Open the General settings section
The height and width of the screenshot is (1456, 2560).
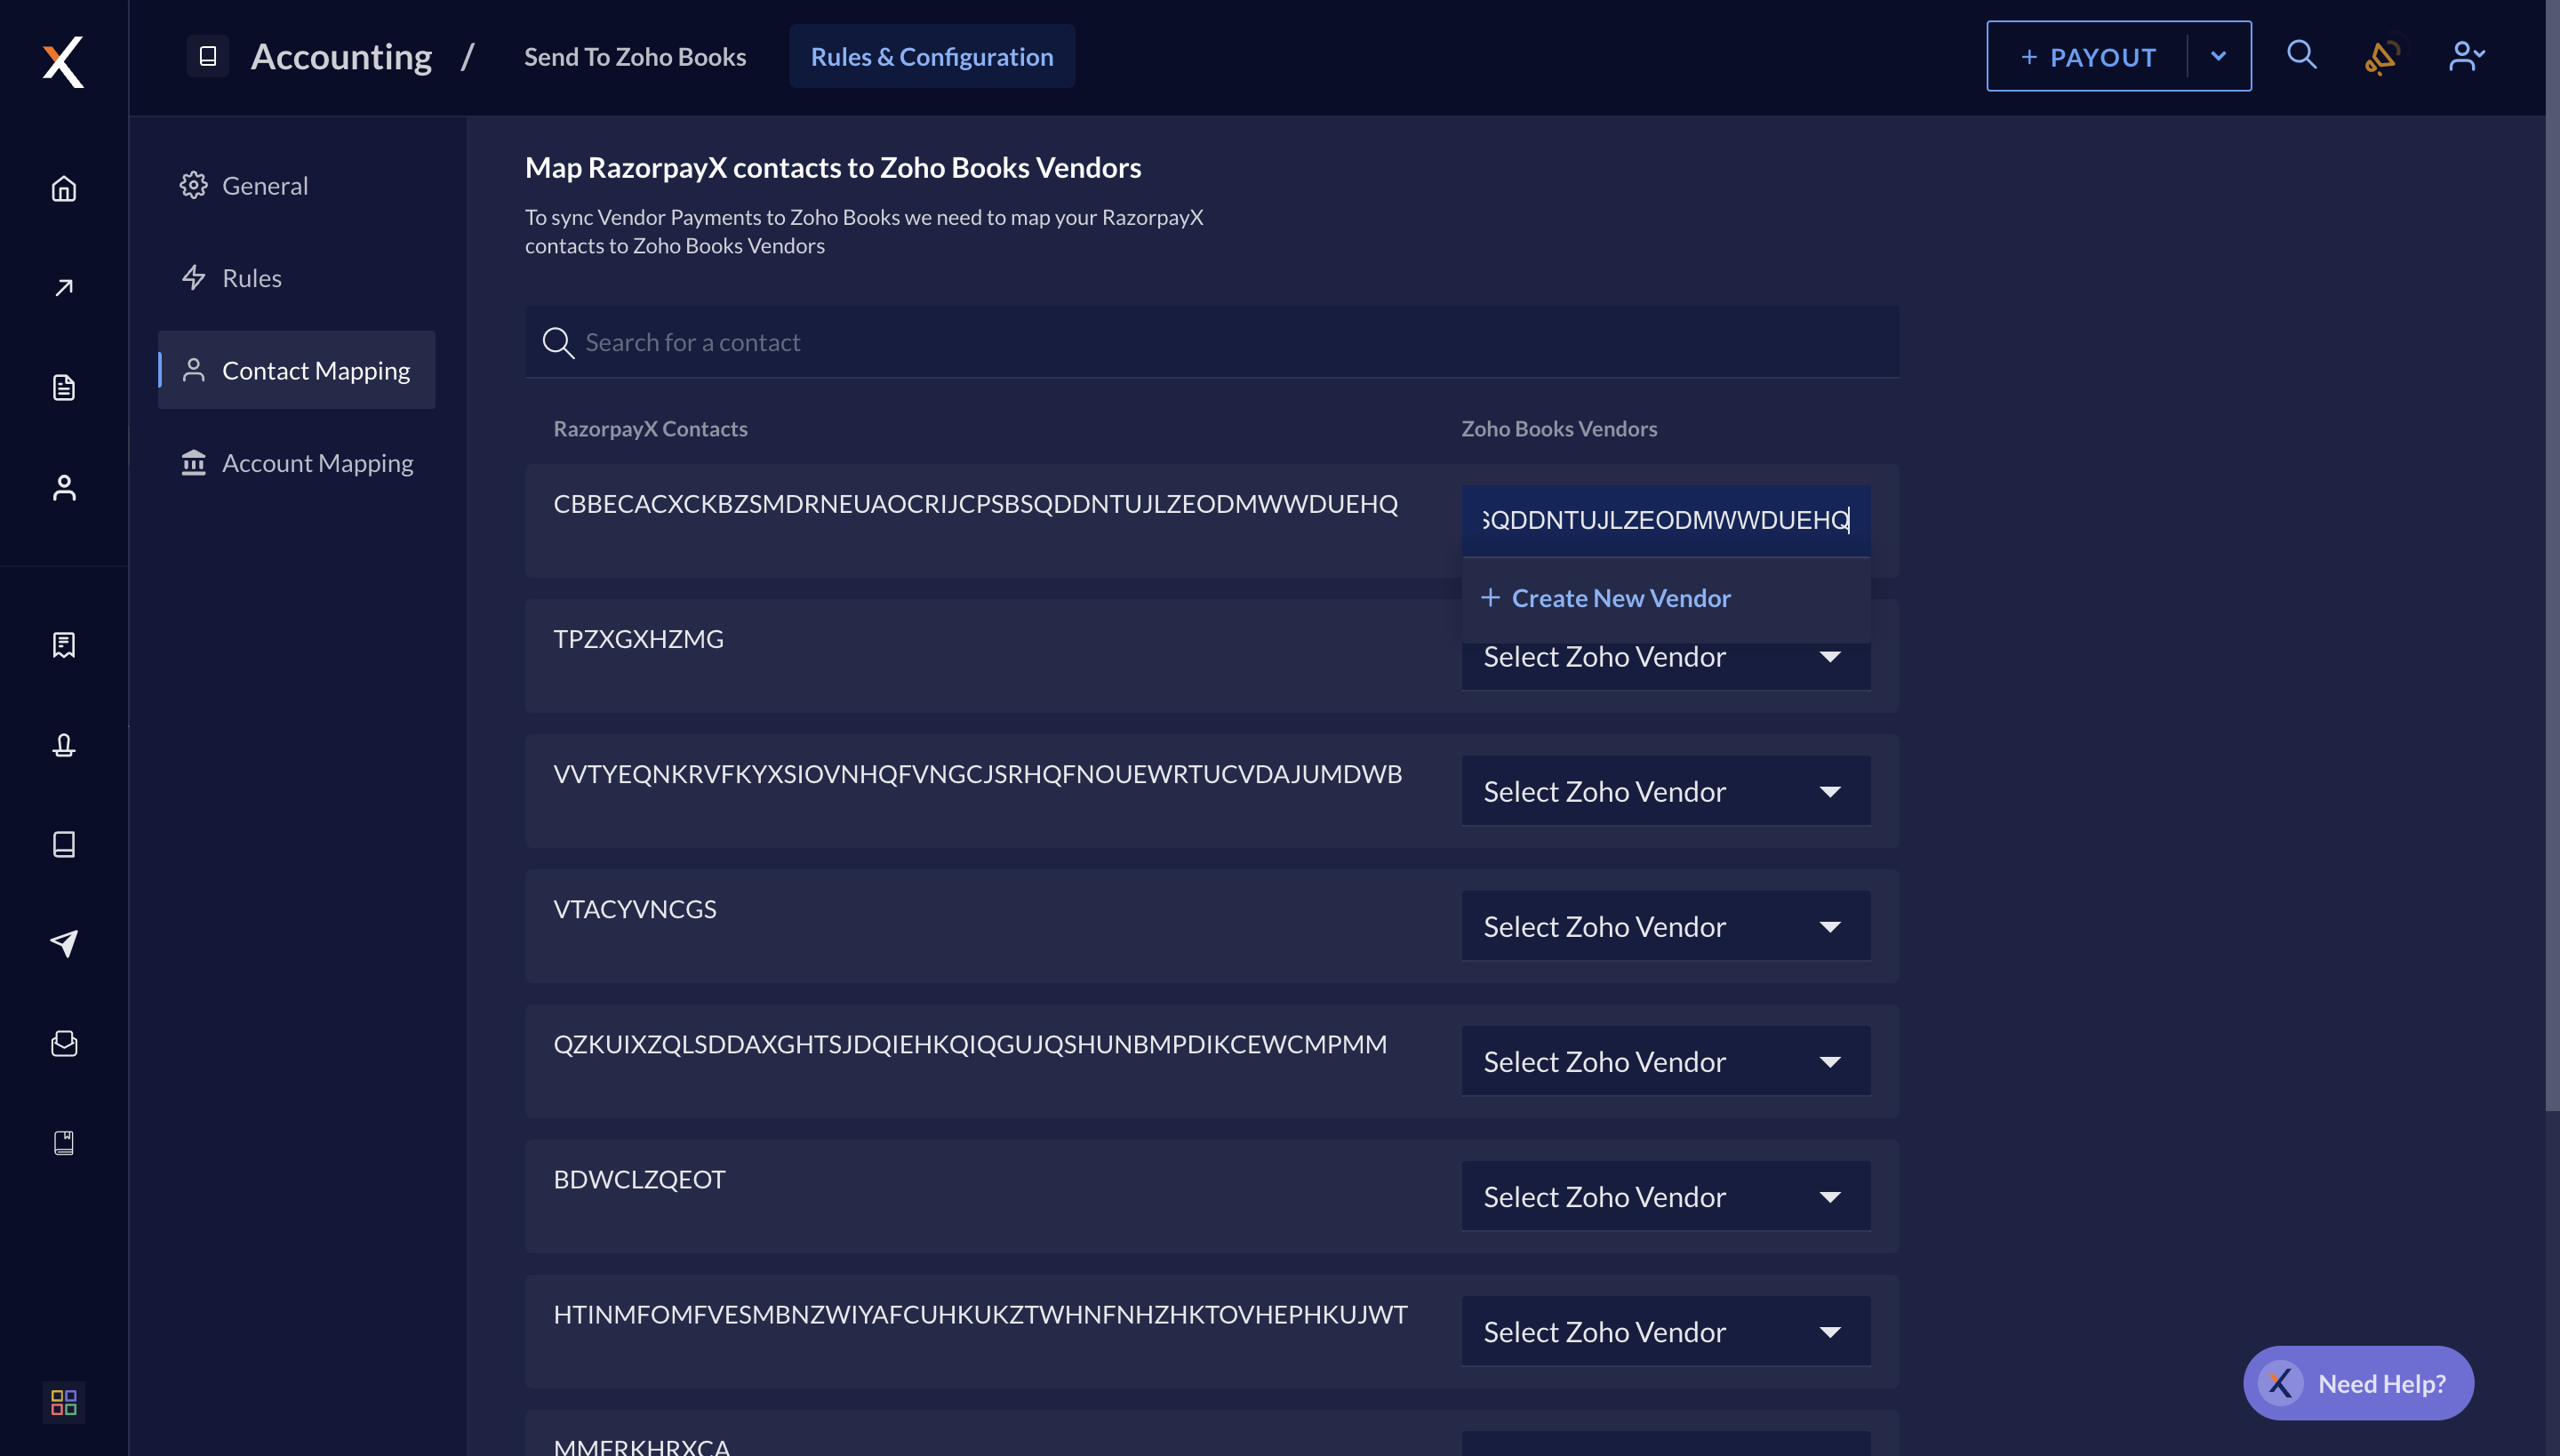point(296,185)
